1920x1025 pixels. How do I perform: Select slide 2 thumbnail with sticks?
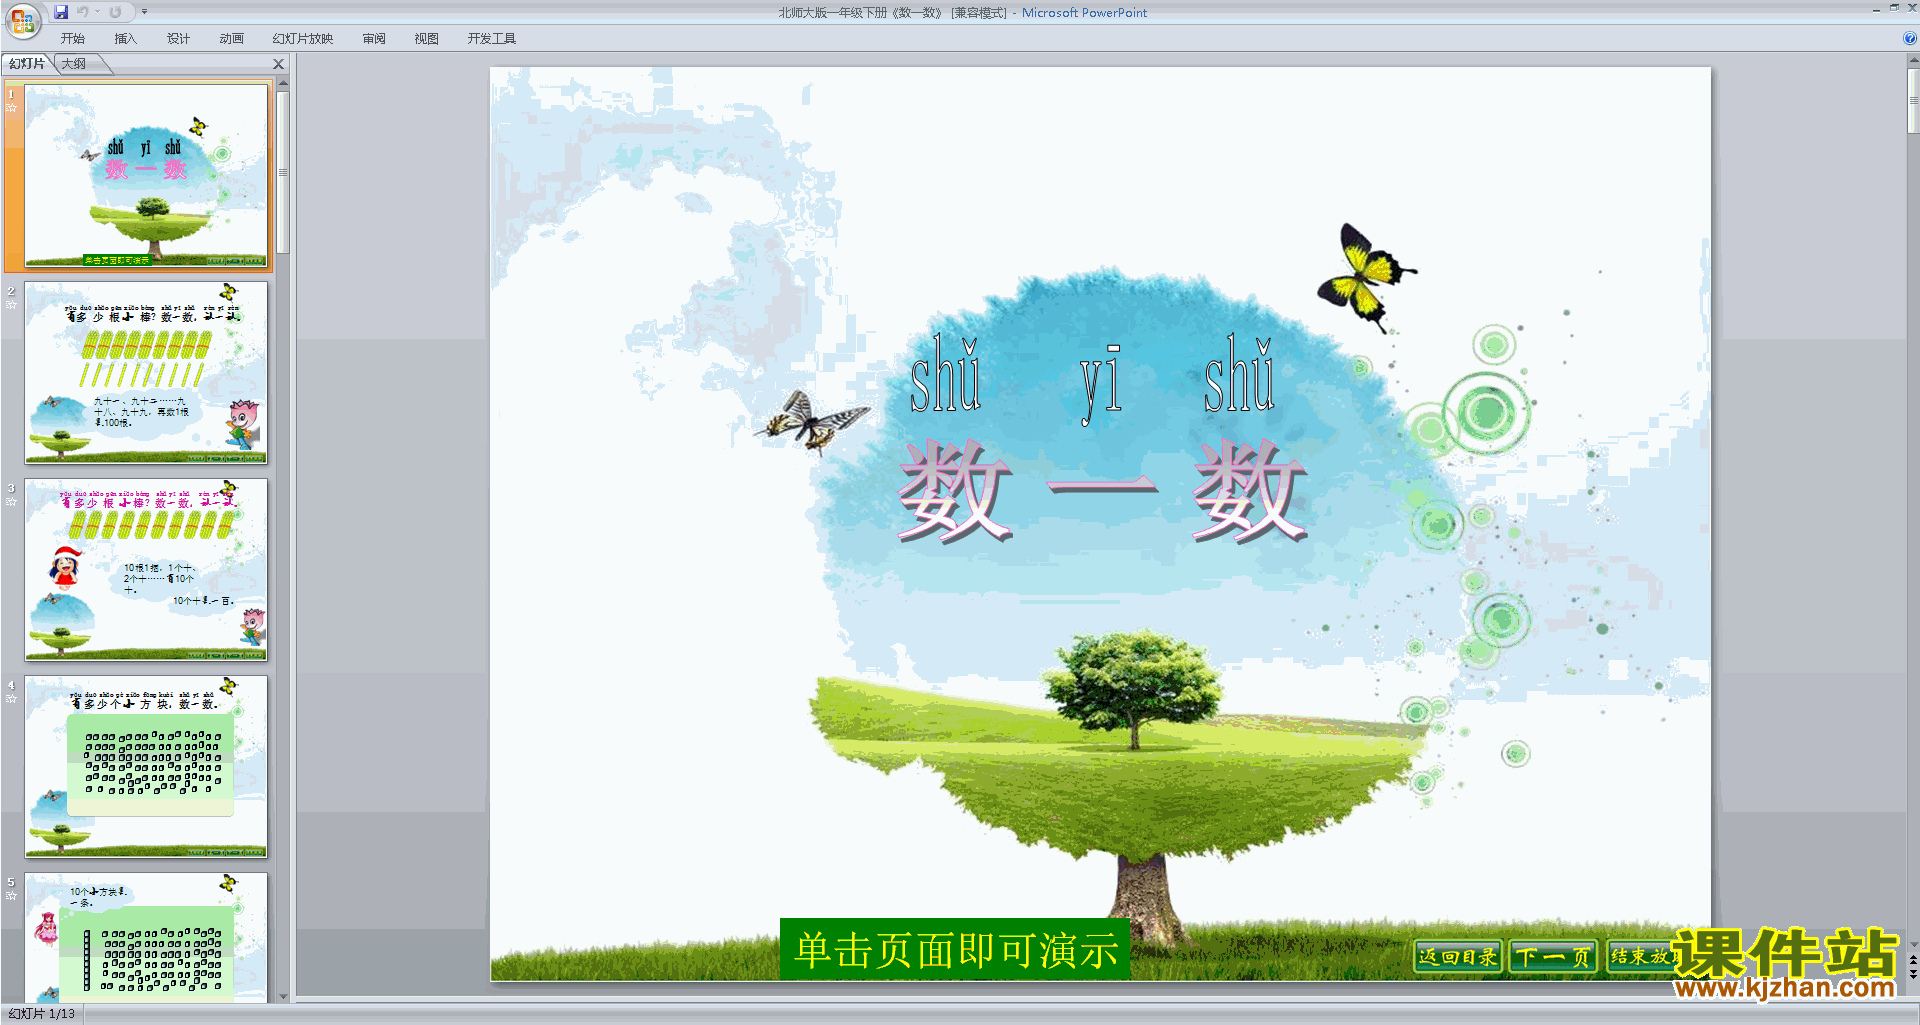click(x=146, y=372)
